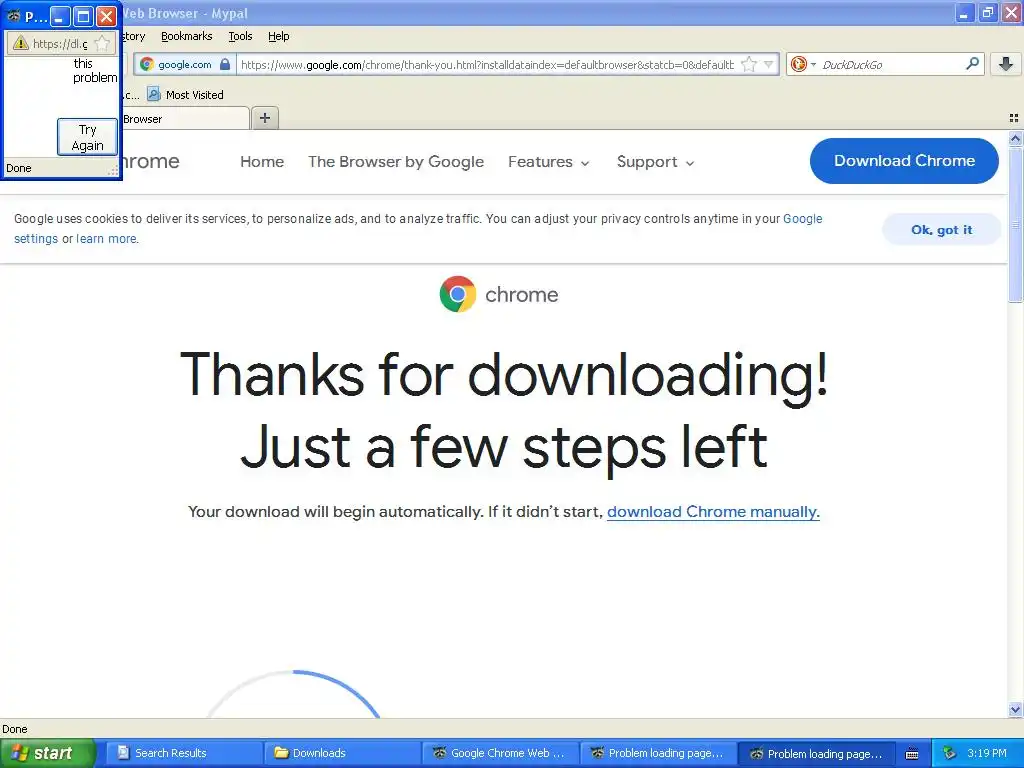Image resolution: width=1024 pixels, height=768 pixels.
Task: Open the DuckDuckGo search engine selector
Action: (x=803, y=64)
